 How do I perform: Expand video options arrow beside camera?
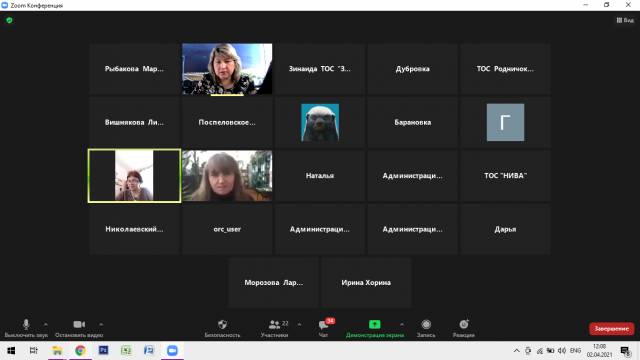101,324
